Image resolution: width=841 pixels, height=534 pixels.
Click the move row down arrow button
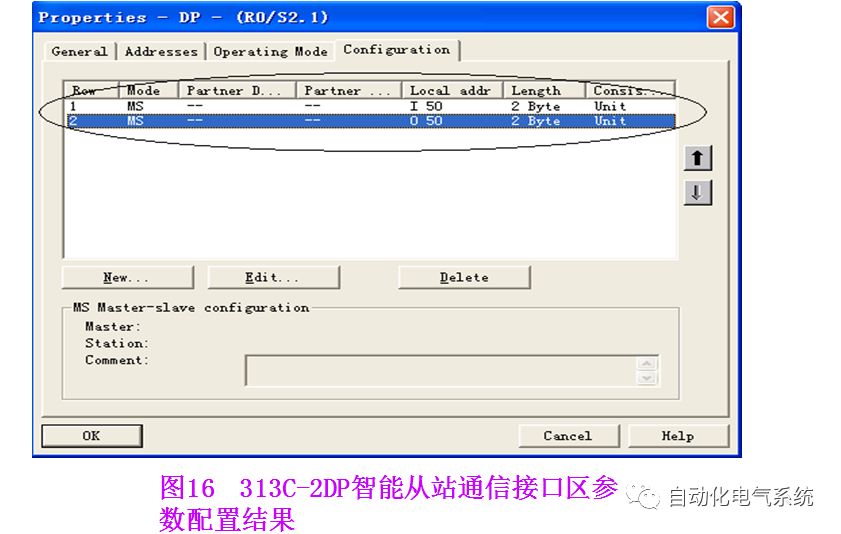point(698,192)
